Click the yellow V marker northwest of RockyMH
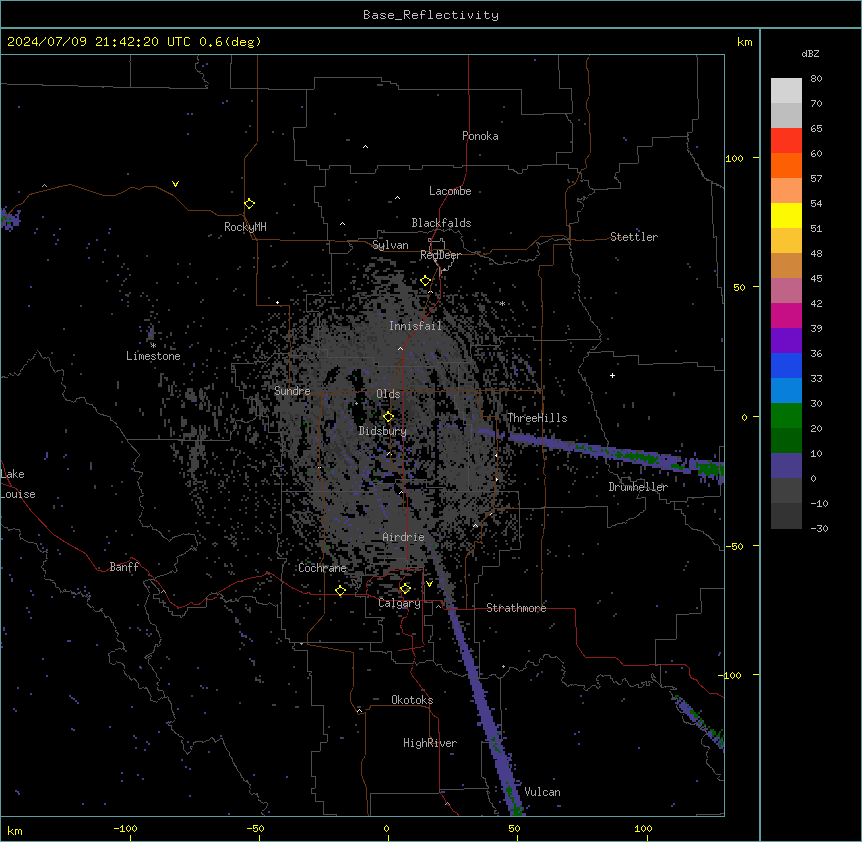The height and width of the screenshot is (842, 862). coord(175,184)
